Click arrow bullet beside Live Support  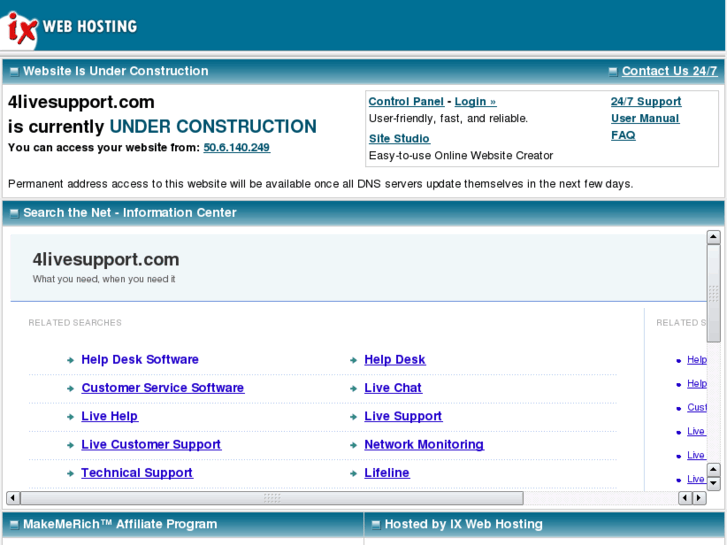353,417
